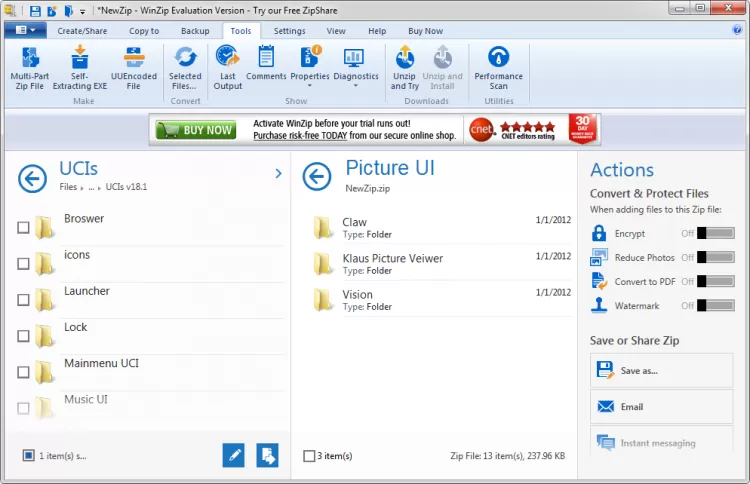Make a UUEncoded File
Screen dimensions: 750x484
133,68
